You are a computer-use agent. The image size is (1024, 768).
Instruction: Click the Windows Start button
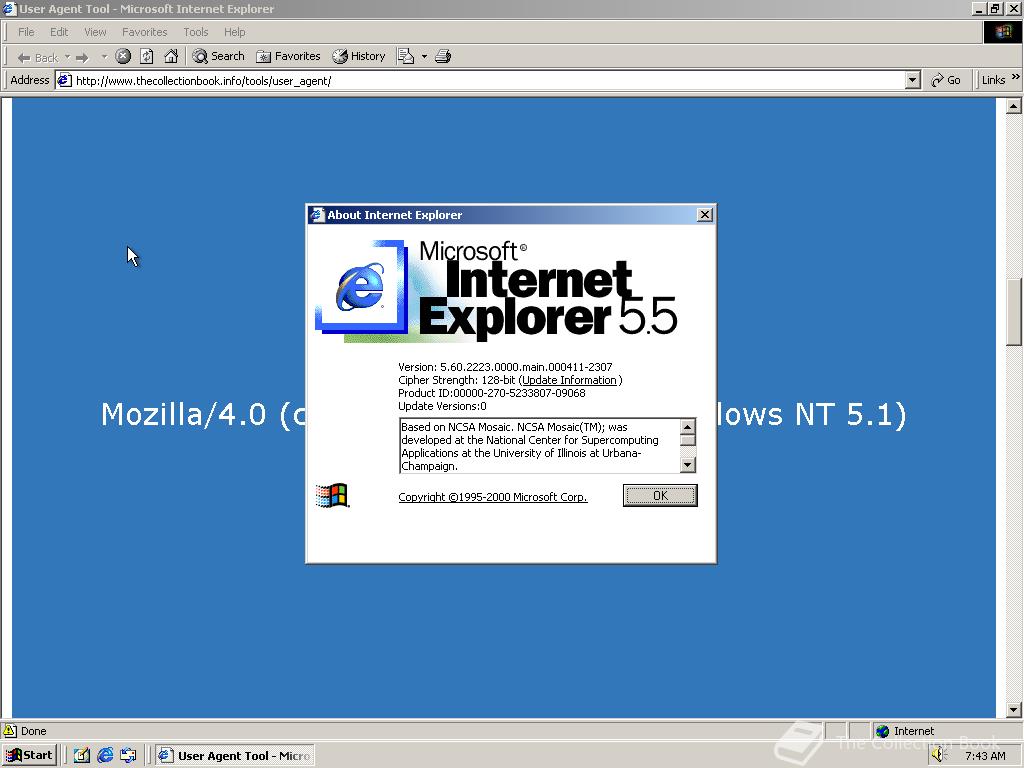tap(30, 756)
